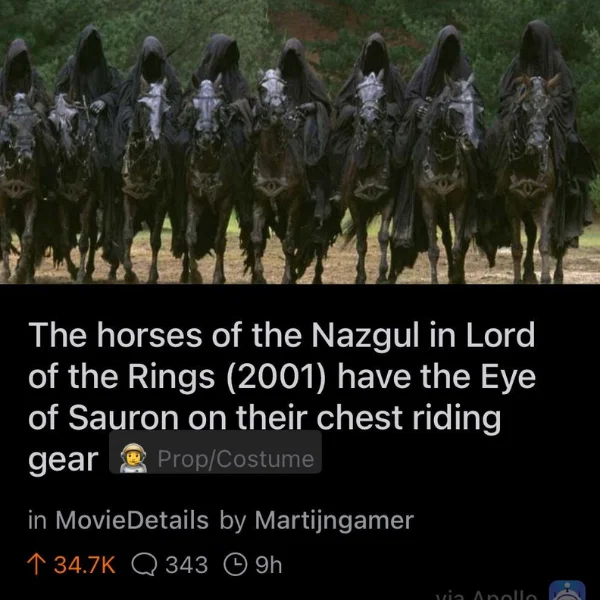Tap the astronaut emoji in the flair
600x600 pixels.
134,458
